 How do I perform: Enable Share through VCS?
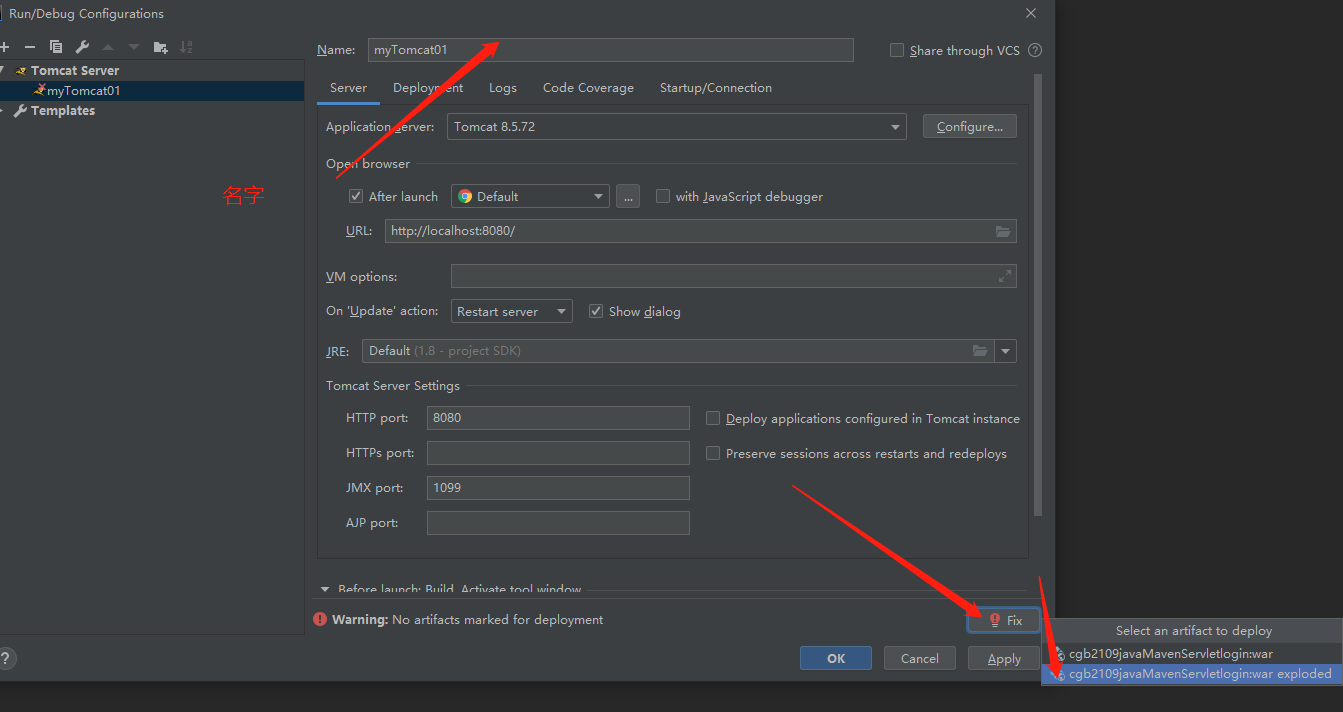(x=896, y=50)
